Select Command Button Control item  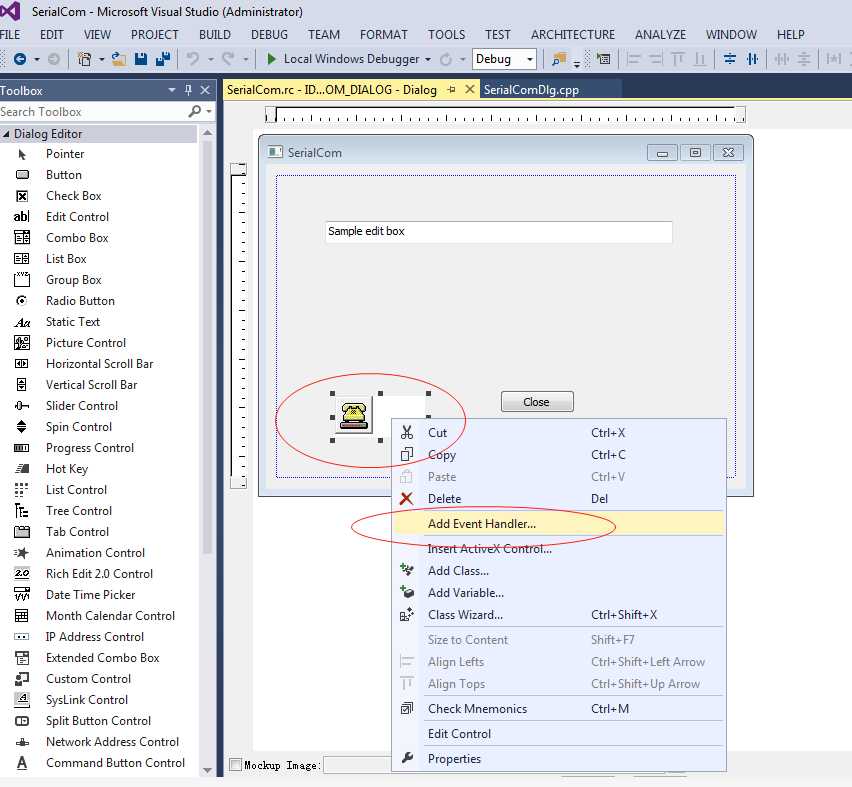point(98,763)
